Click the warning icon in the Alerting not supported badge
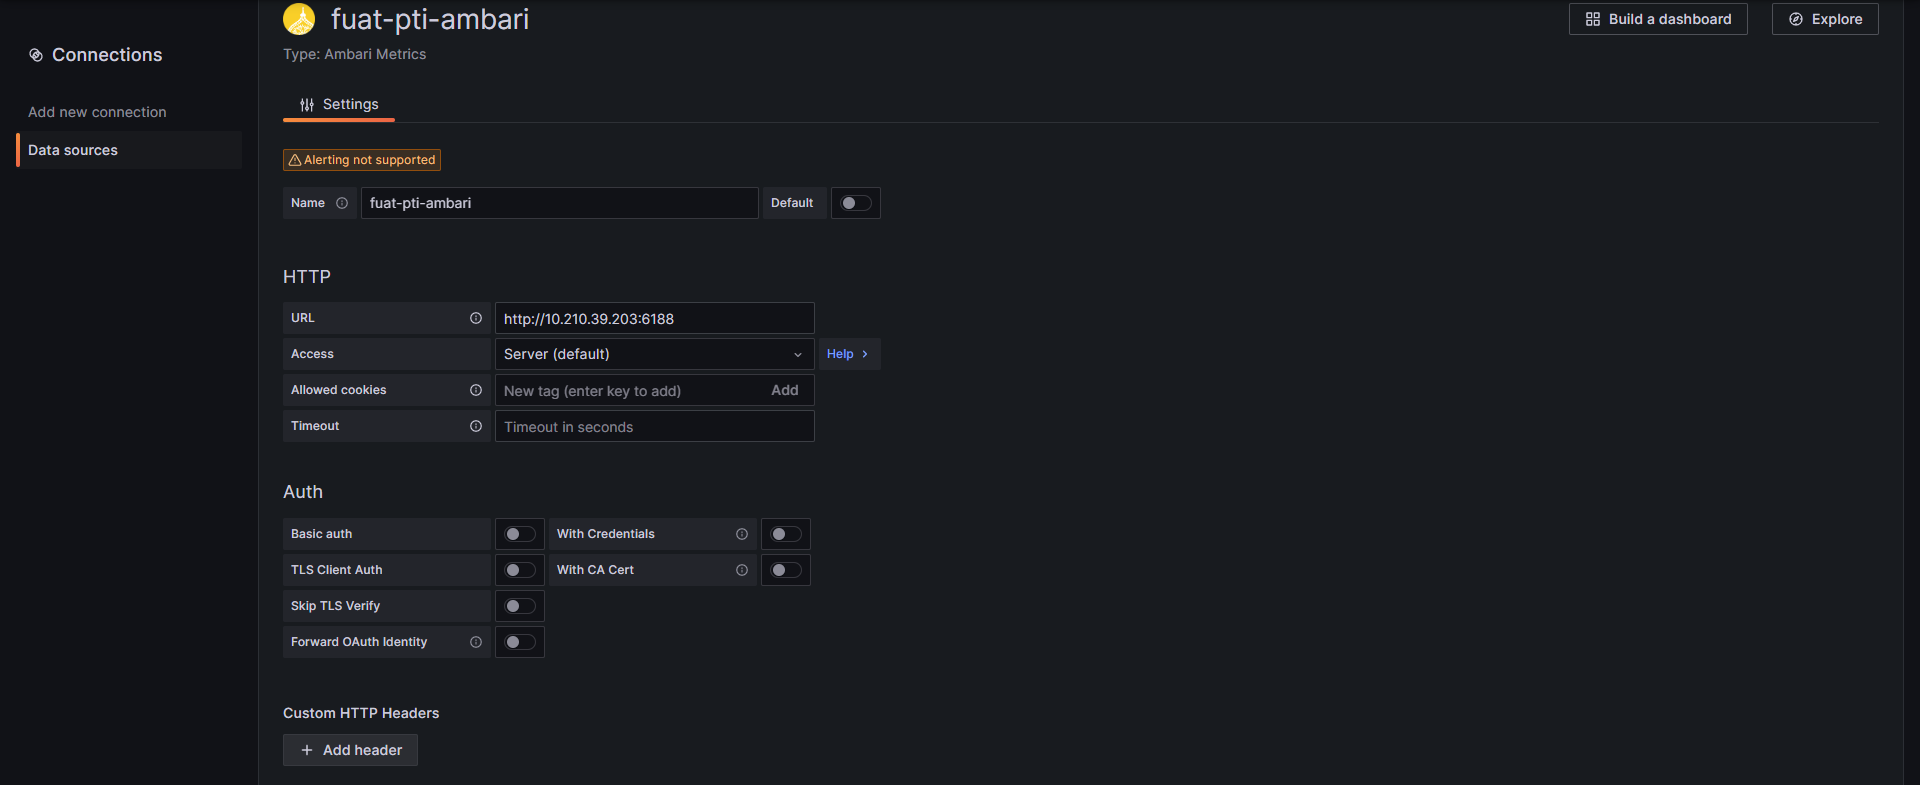This screenshot has width=1920, height=785. tap(295, 160)
